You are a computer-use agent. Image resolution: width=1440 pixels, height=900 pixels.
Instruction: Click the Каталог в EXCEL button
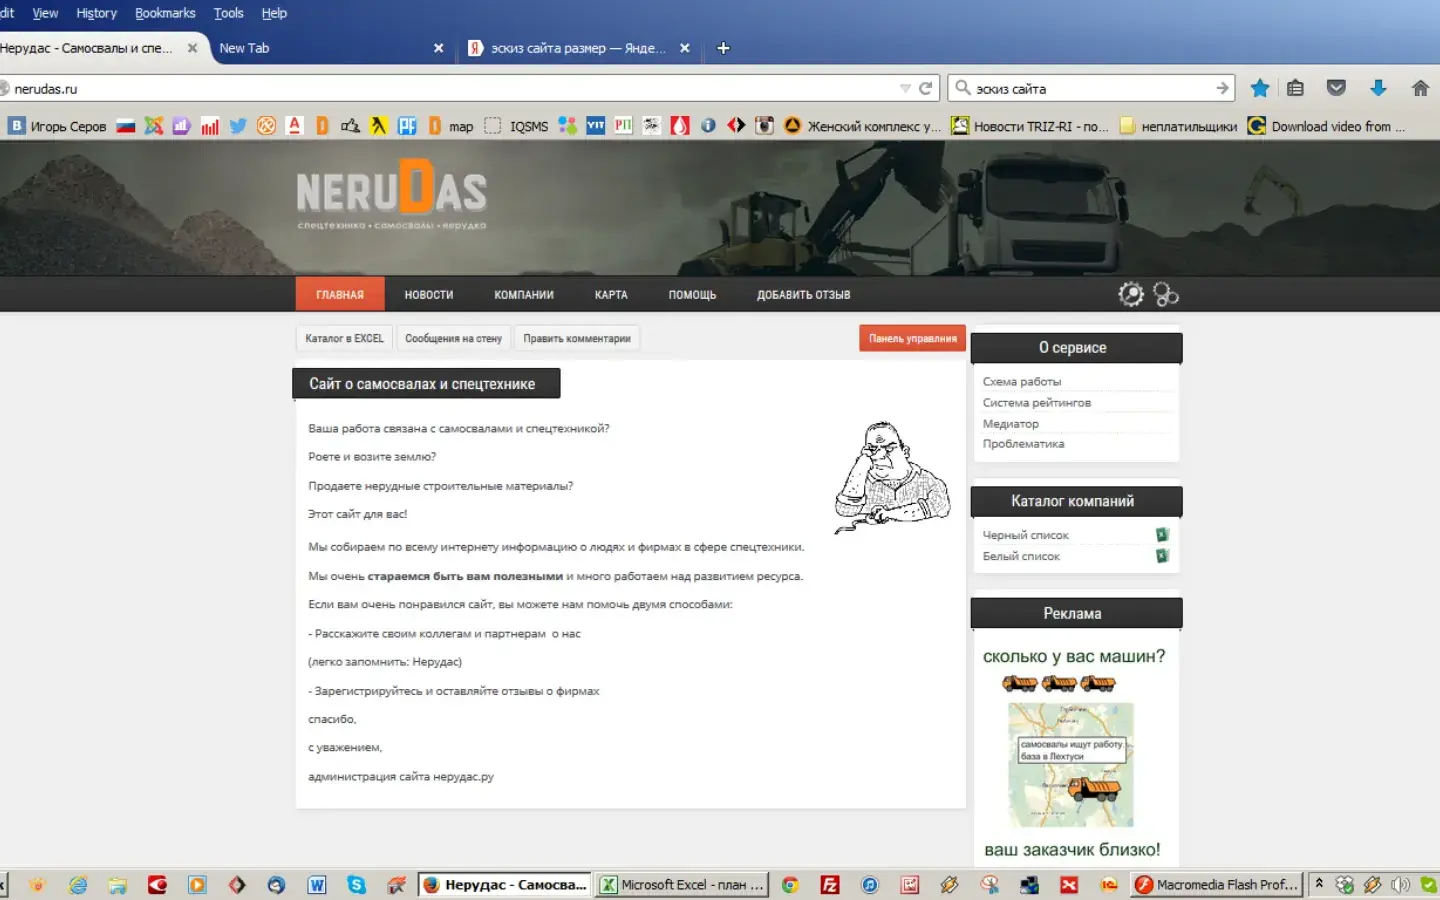344,339
